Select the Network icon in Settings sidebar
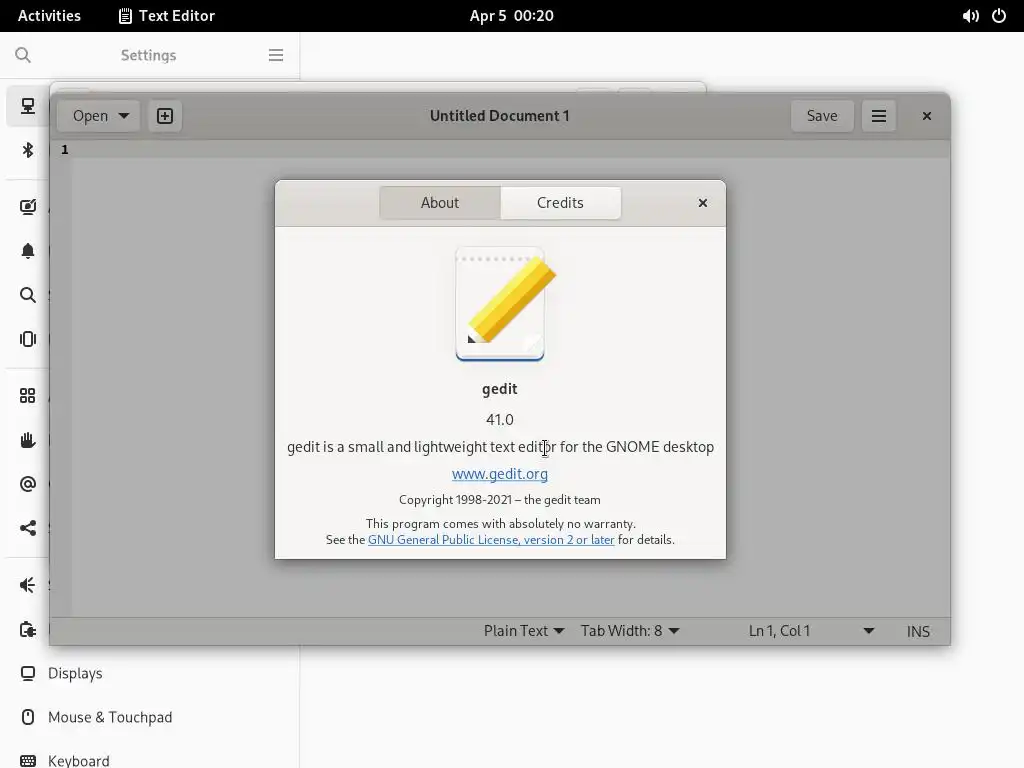Viewport: 1024px width, 768px height. point(27,106)
